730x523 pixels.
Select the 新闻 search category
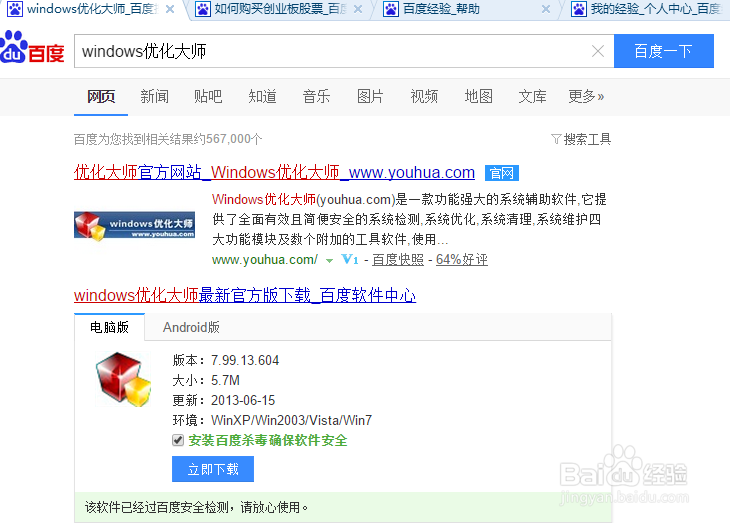(x=155, y=96)
